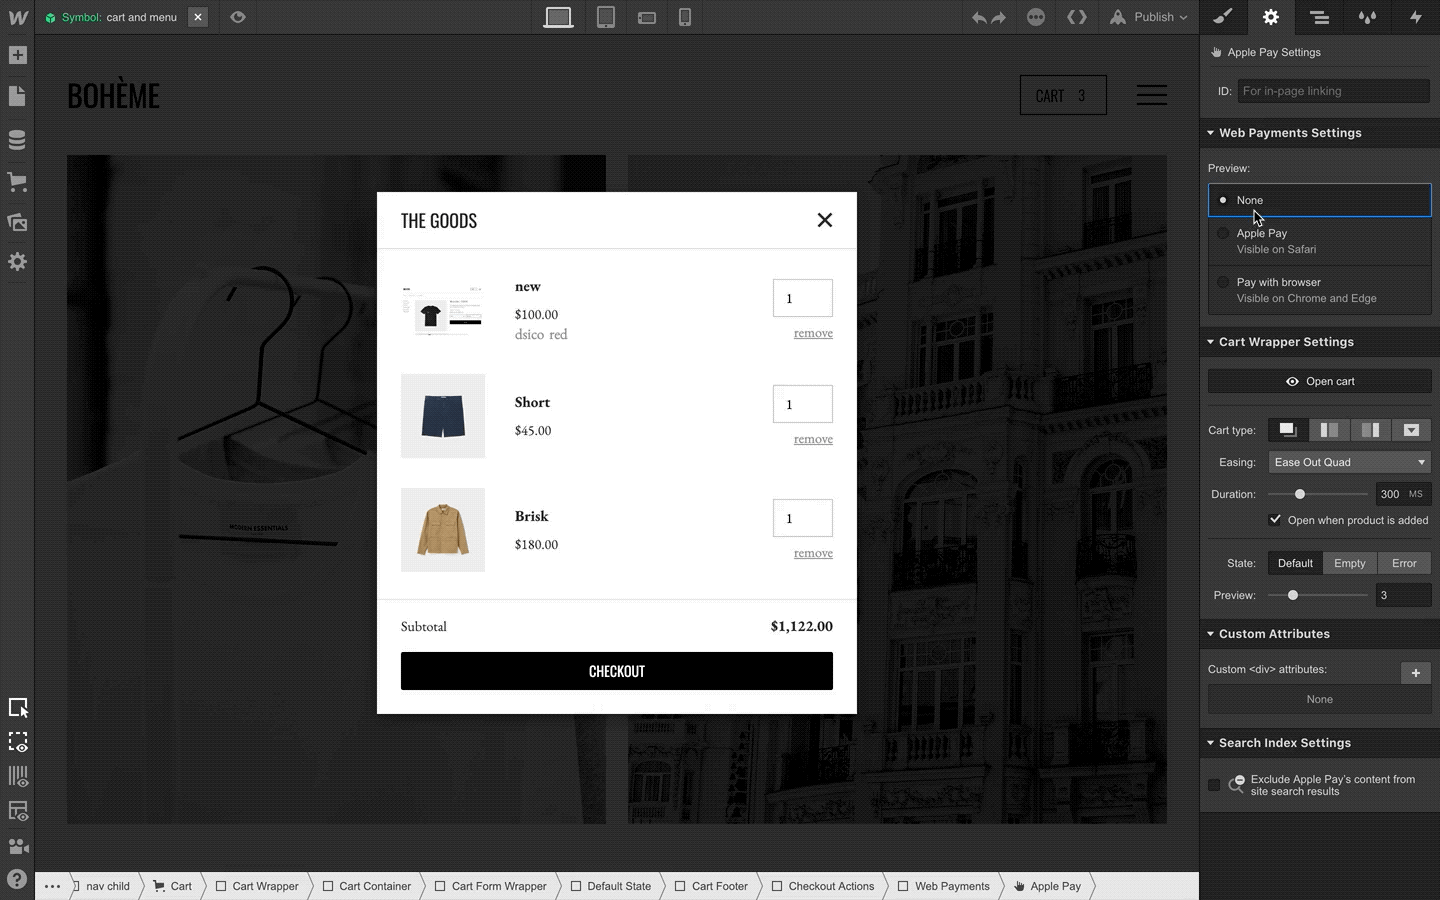Open the Ecommerce panel
This screenshot has height=900, width=1440.
17,182
